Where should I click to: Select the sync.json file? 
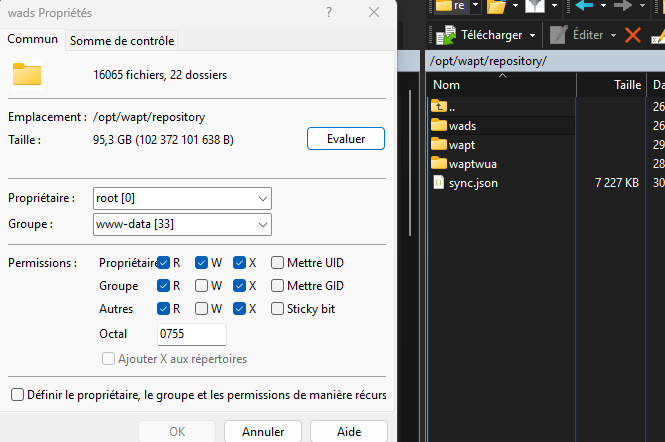[x=473, y=182]
